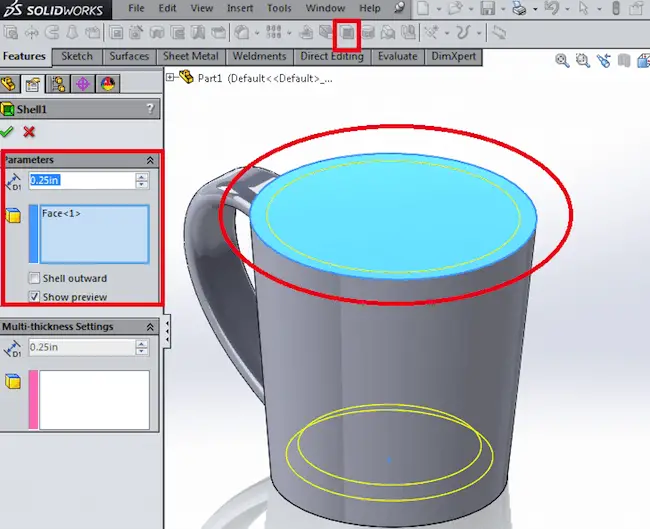
Task: Click the Zoom to Area icon
Action: click(582, 61)
